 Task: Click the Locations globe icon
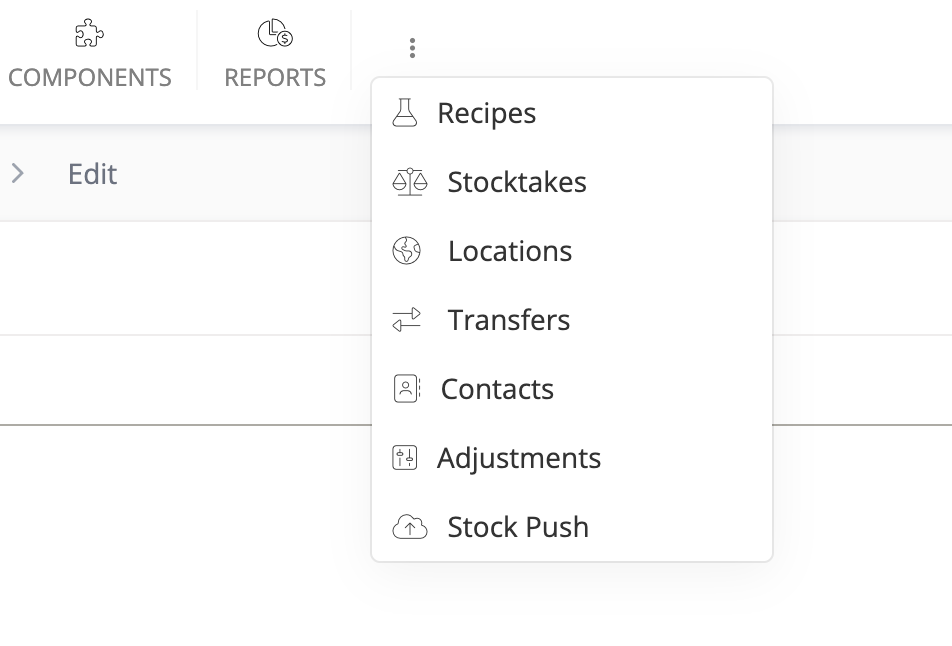(407, 251)
